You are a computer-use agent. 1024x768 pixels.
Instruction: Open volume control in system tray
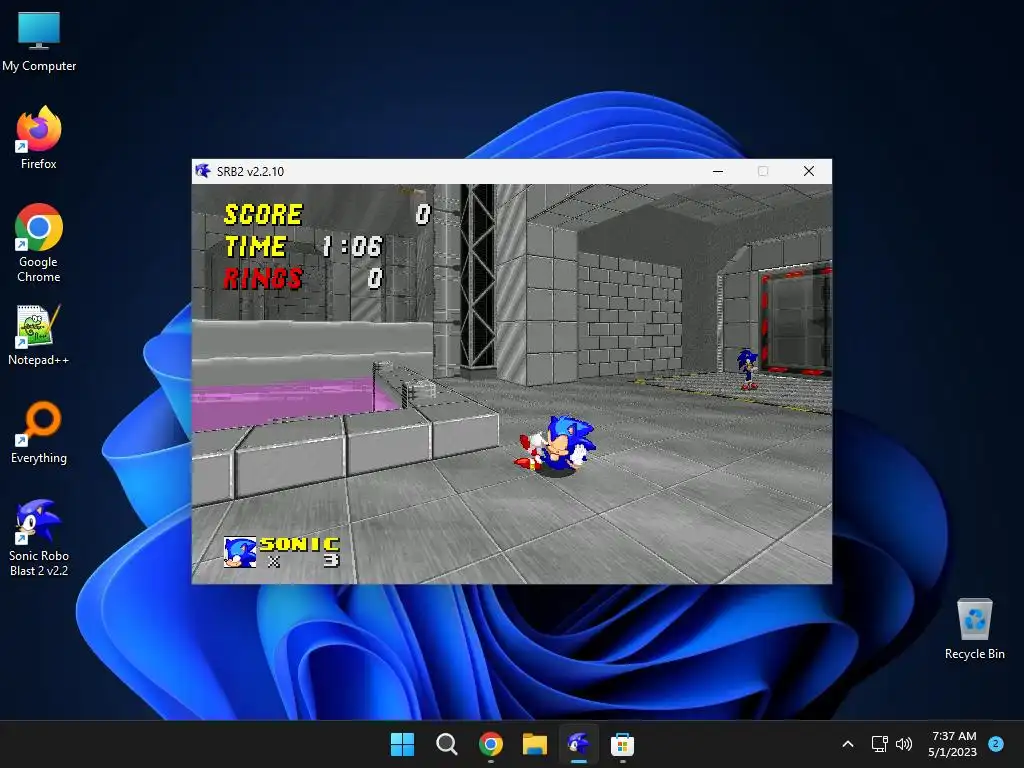904,744
